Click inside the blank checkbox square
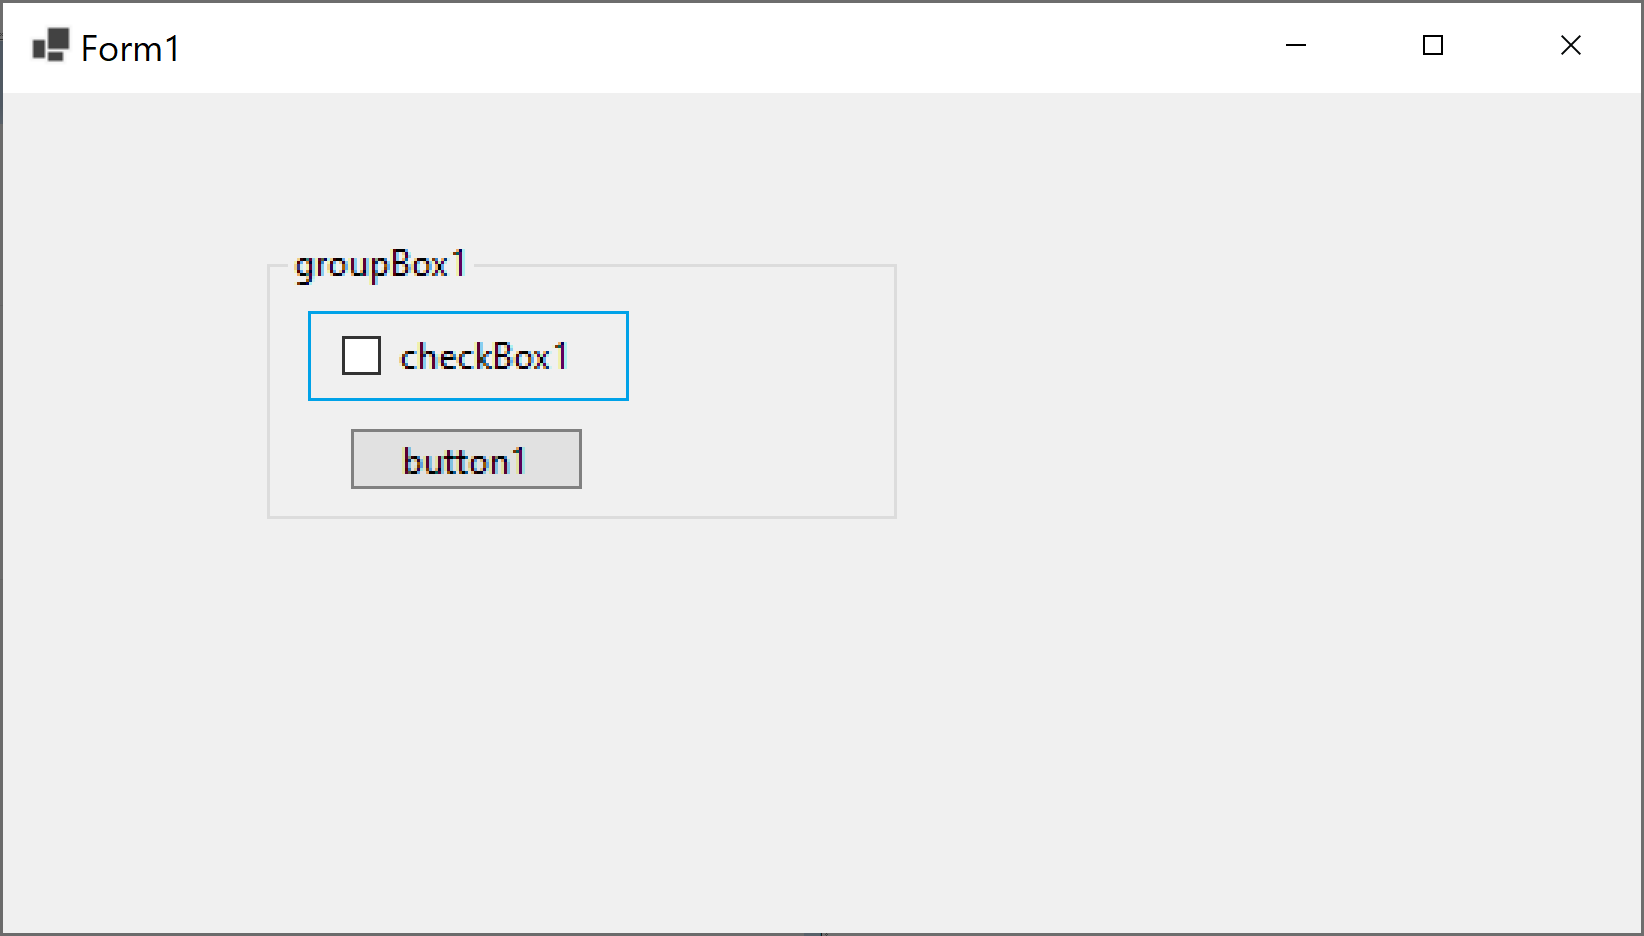Screen dimensions: 1644x936 click(x=361, y=355)
